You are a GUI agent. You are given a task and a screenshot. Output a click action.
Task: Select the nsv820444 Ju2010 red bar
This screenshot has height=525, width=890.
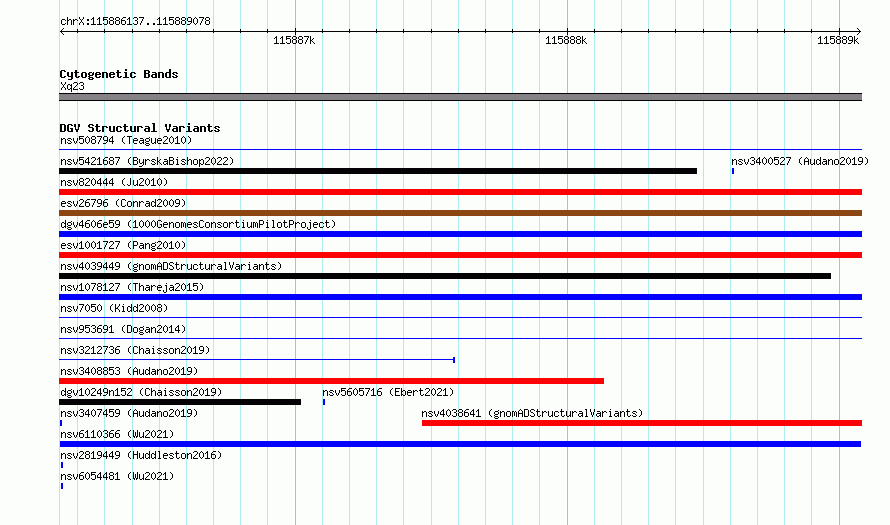click(460, 192)
